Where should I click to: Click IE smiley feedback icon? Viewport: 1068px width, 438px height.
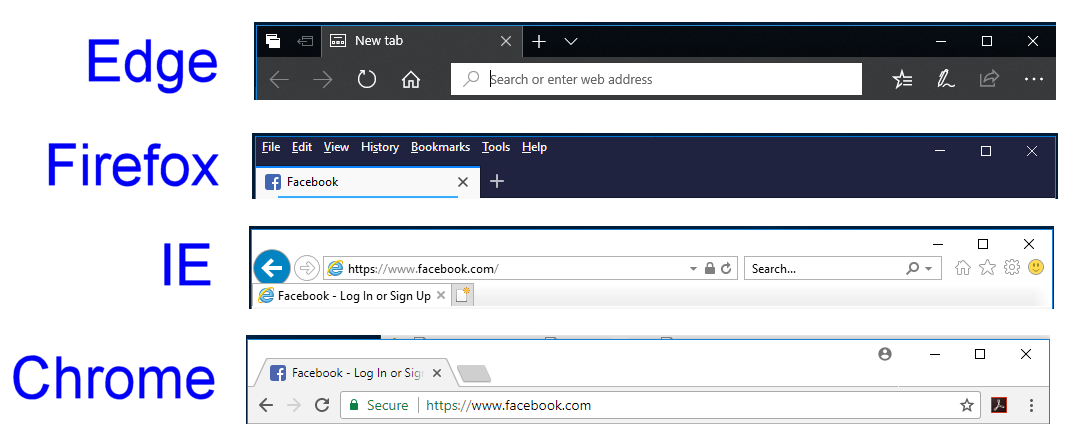click(1036, 267)
